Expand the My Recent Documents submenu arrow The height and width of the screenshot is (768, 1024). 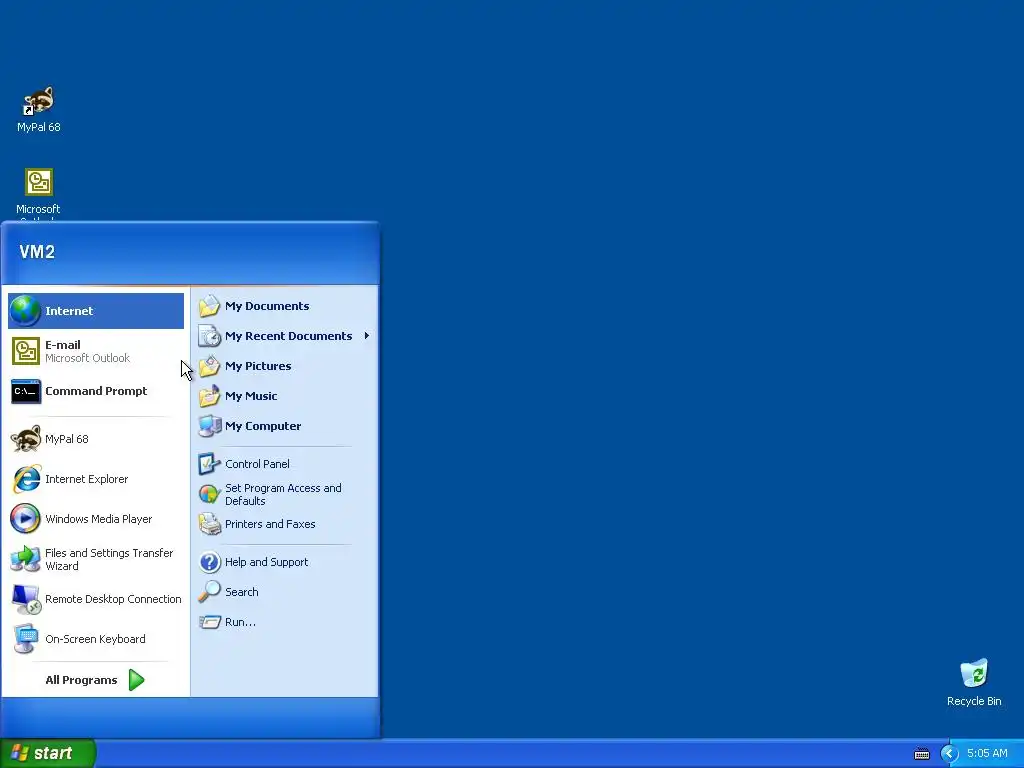[x=367, y=336]
